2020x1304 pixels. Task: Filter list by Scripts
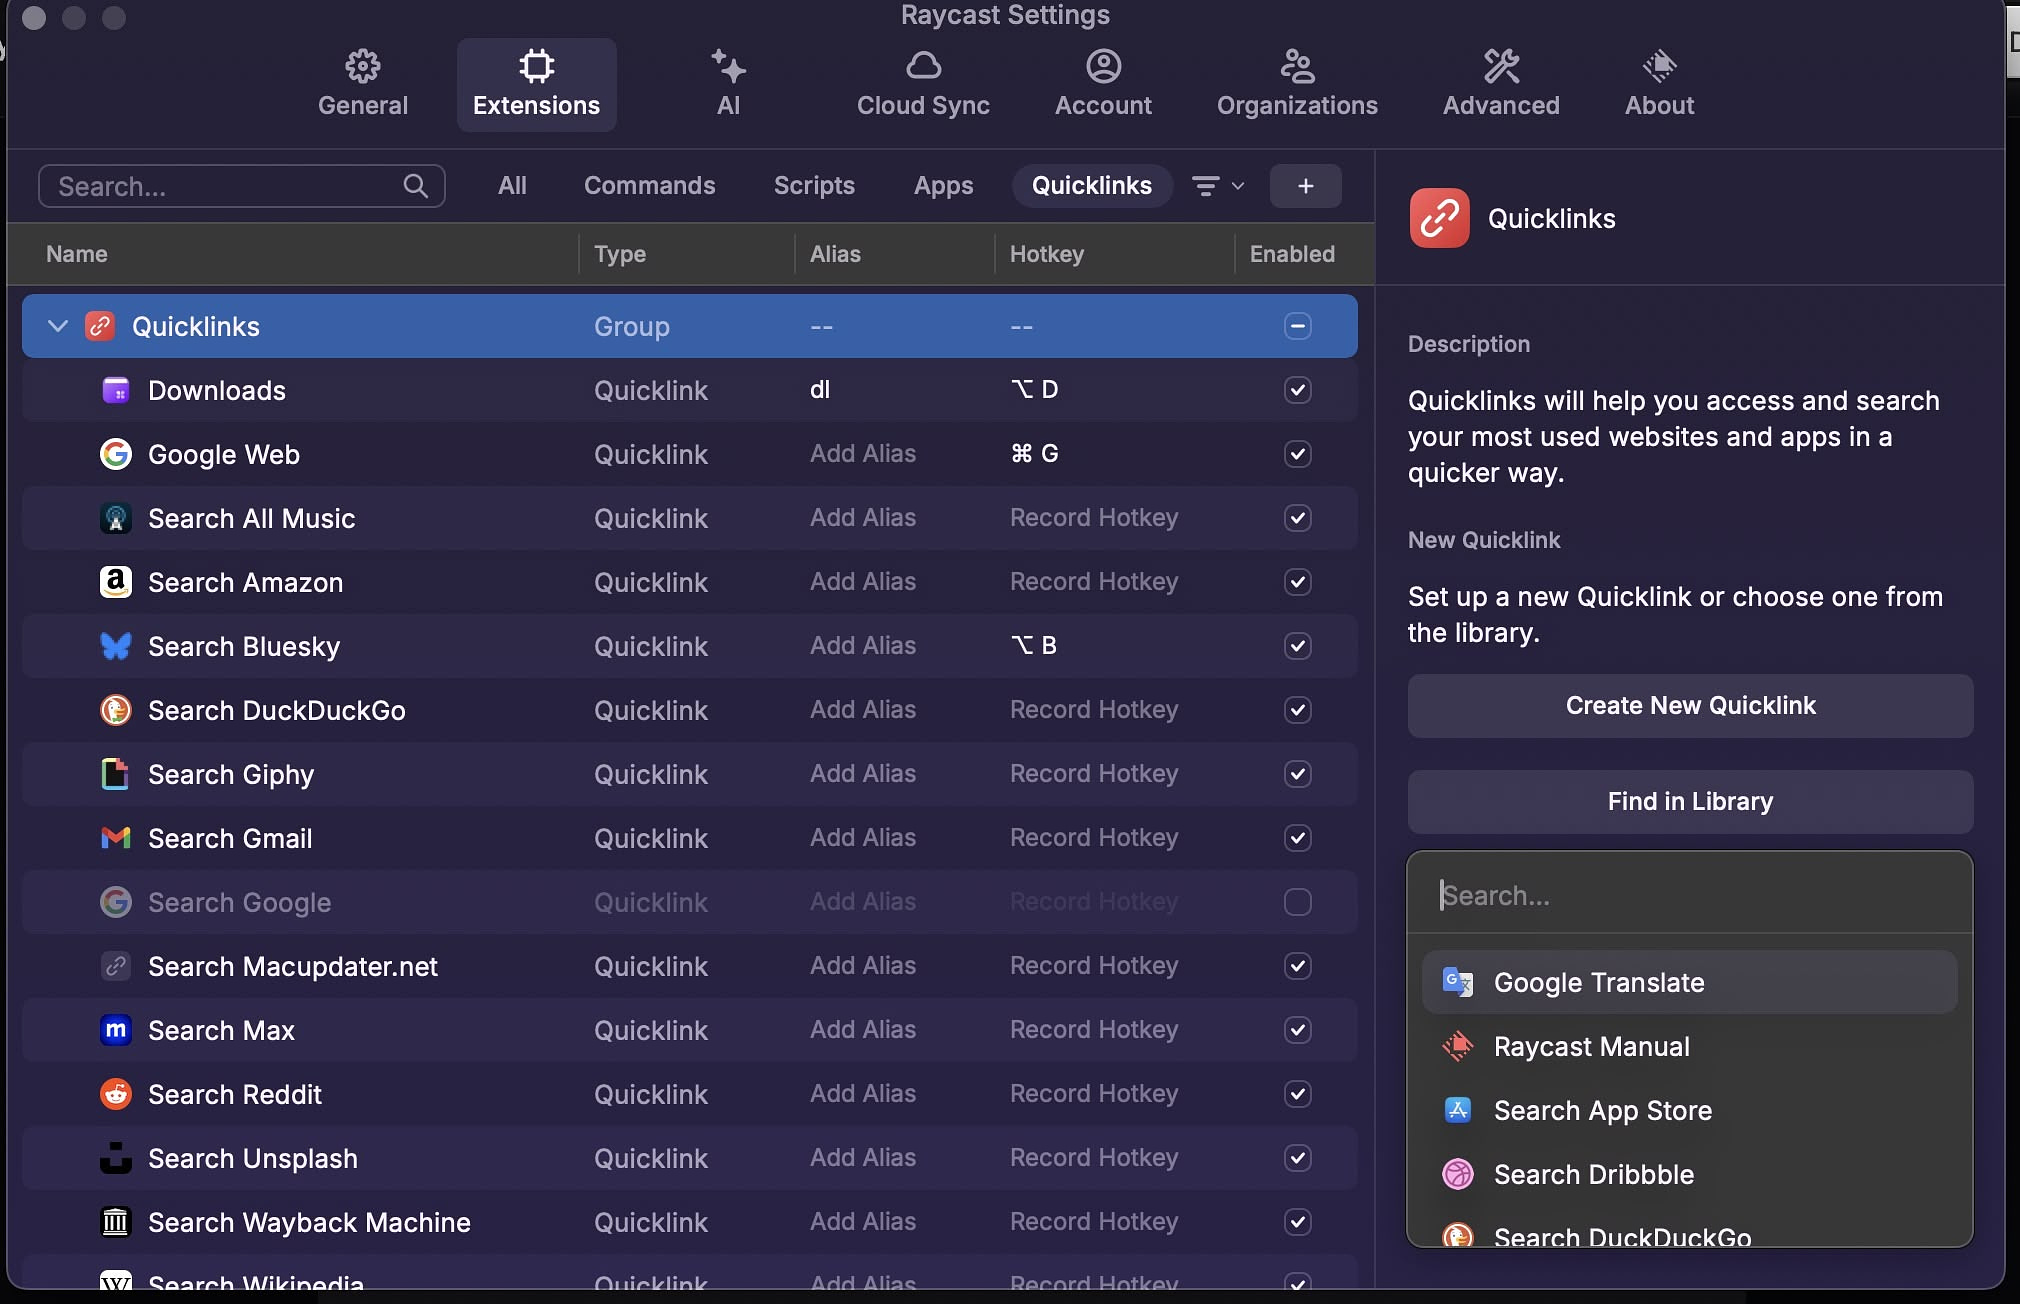814,186
